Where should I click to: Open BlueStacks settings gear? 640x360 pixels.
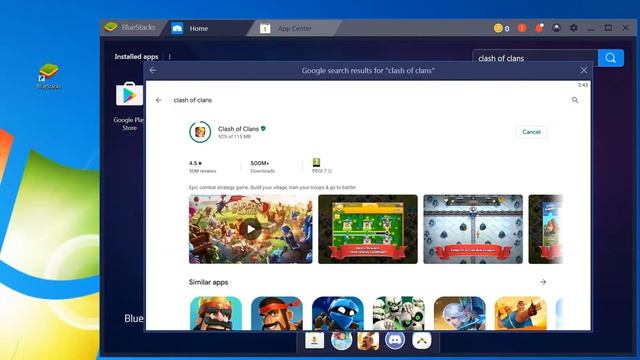coord(573,28)
